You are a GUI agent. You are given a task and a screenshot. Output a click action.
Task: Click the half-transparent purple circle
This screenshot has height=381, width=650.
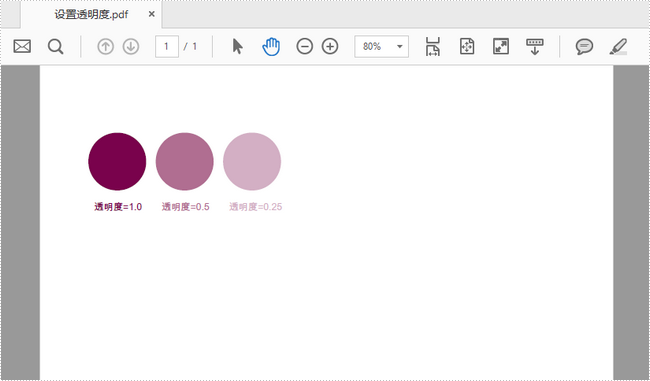(x=184, y=162)
